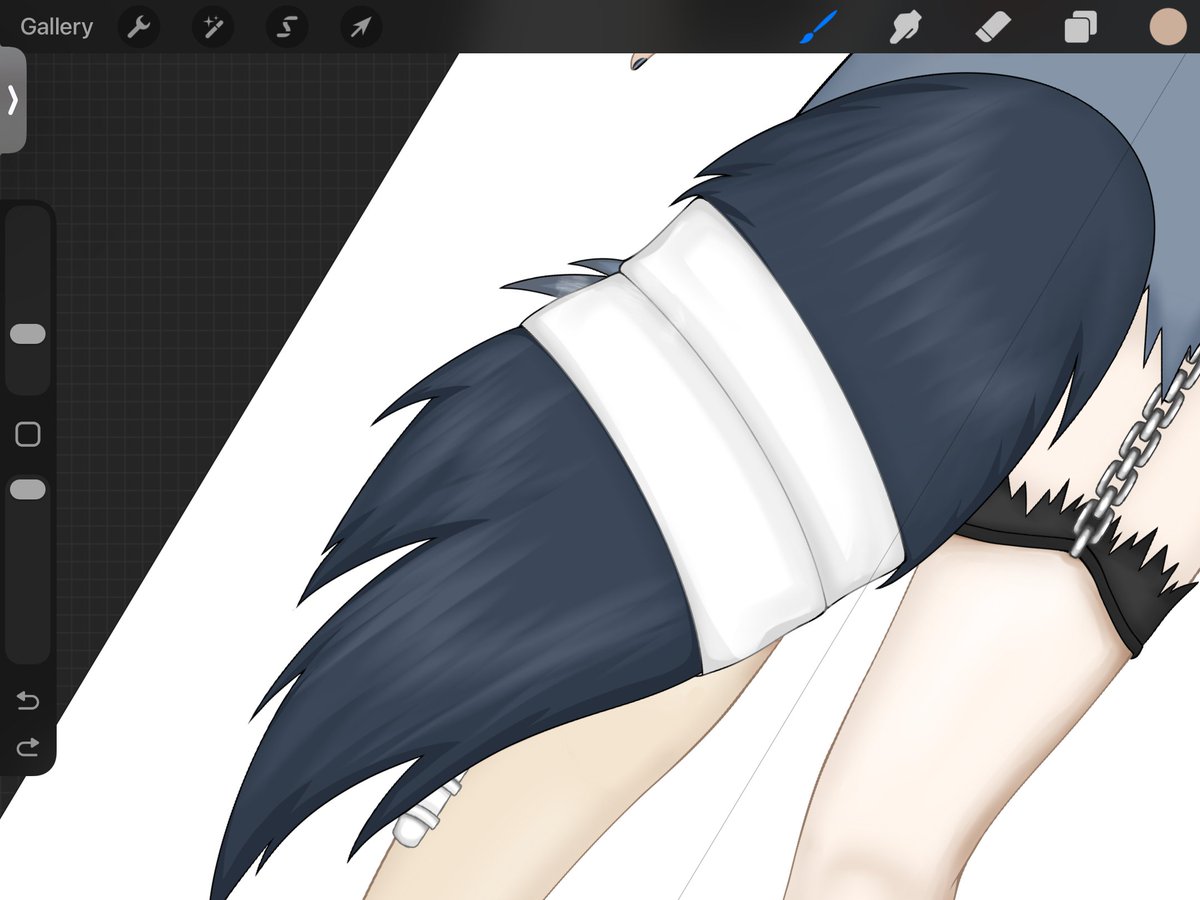Image resolution: width=1200 pixels, height=900 pixels.
Task: Expand the collapsed side panel chevron
Action: tap(13, 100)
